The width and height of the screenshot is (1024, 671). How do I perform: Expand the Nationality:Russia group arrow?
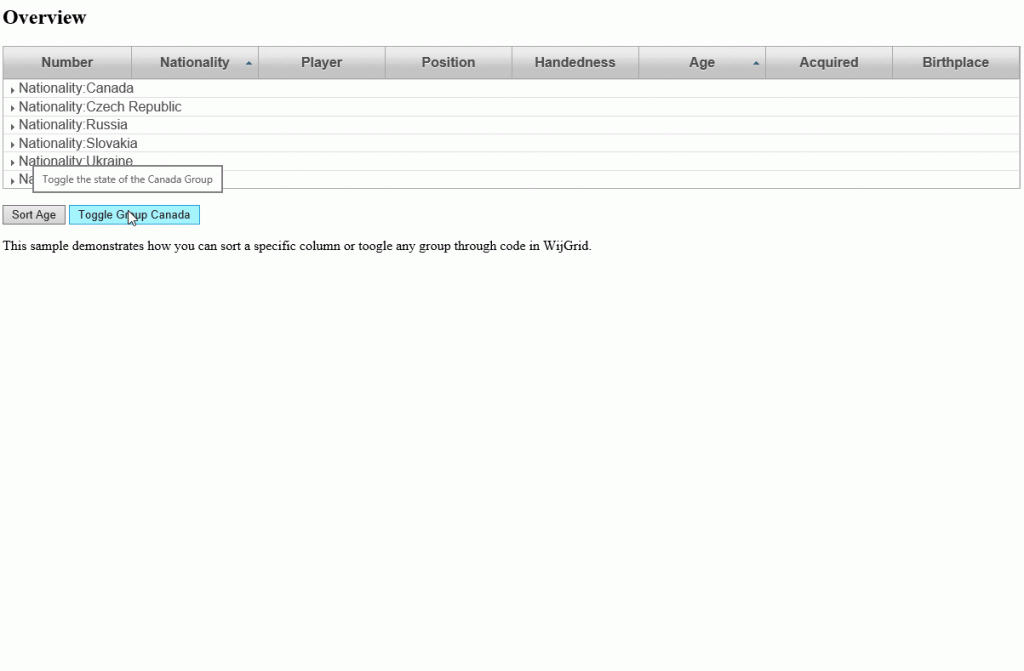click(12, 127)
